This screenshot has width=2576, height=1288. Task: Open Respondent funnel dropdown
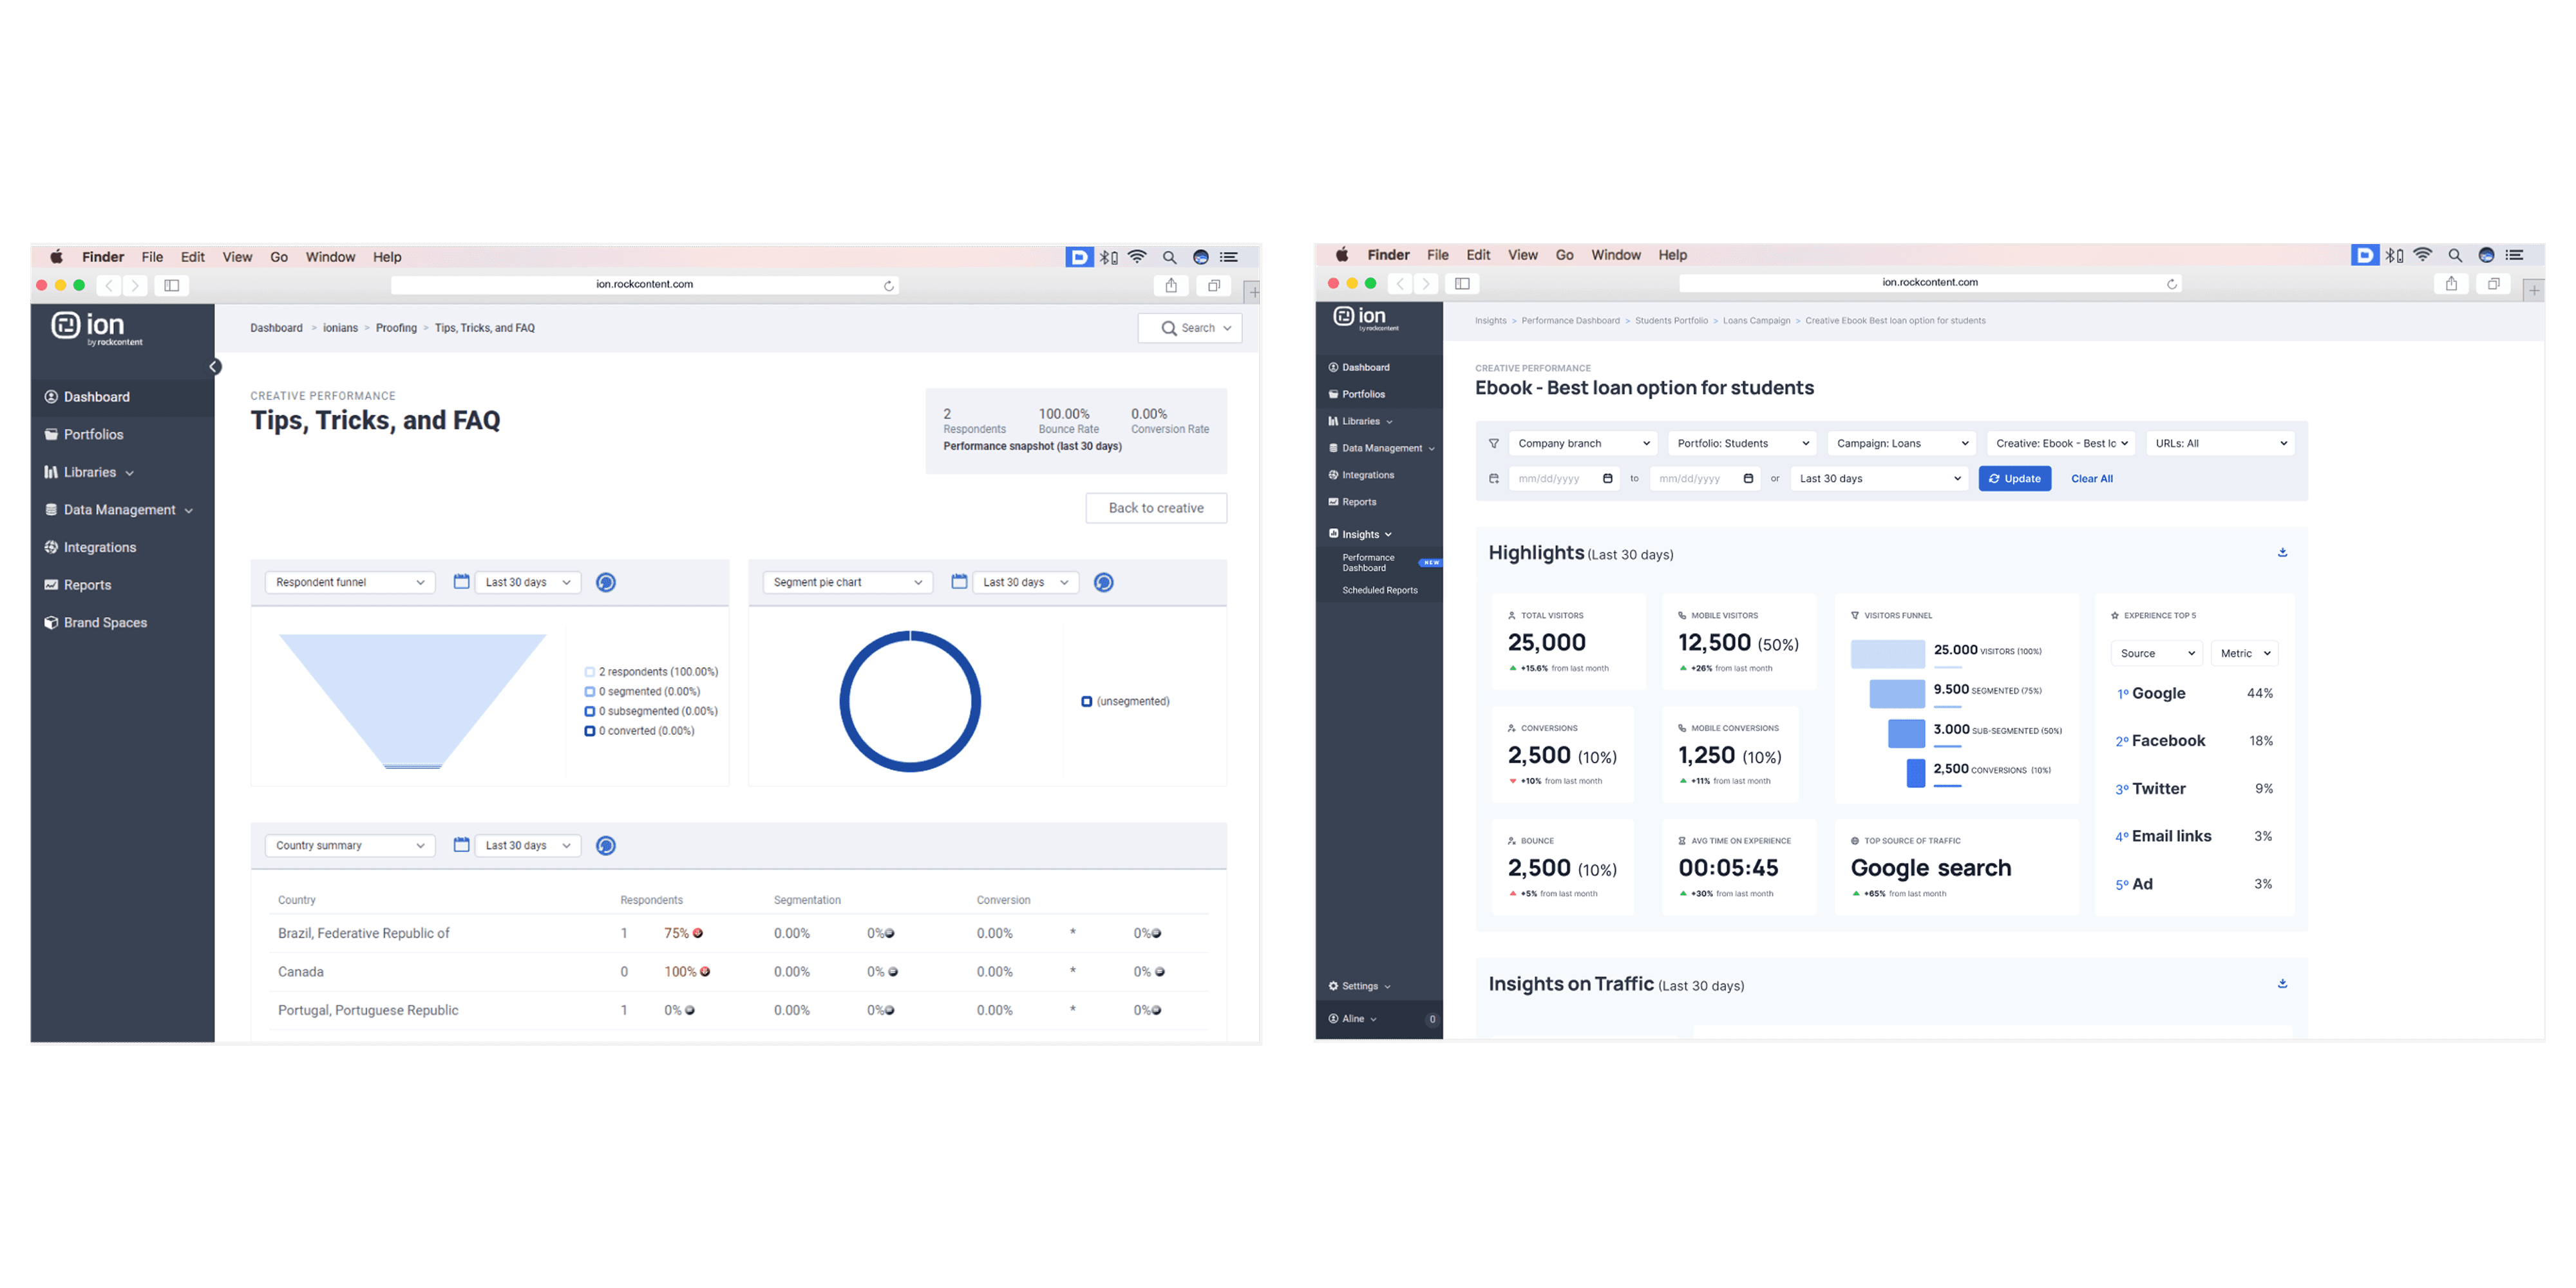(349, 582)
